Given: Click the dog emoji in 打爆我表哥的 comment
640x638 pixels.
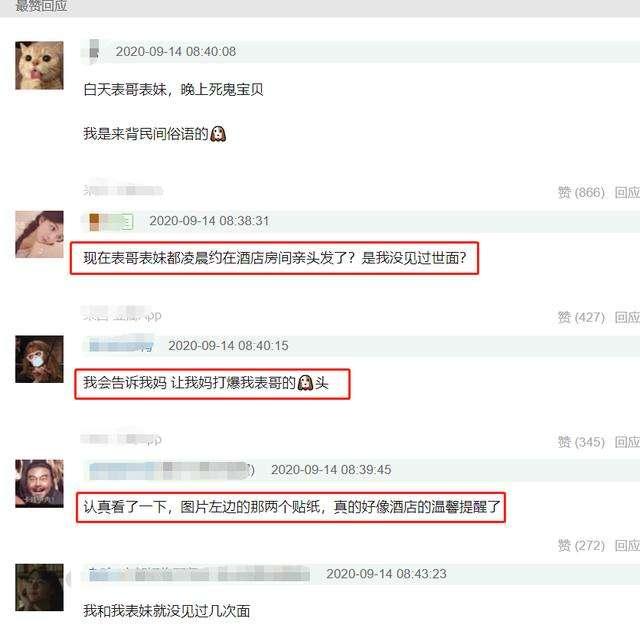Looking at the screenshot, I should pyautogui.click(x=305, y=383).
